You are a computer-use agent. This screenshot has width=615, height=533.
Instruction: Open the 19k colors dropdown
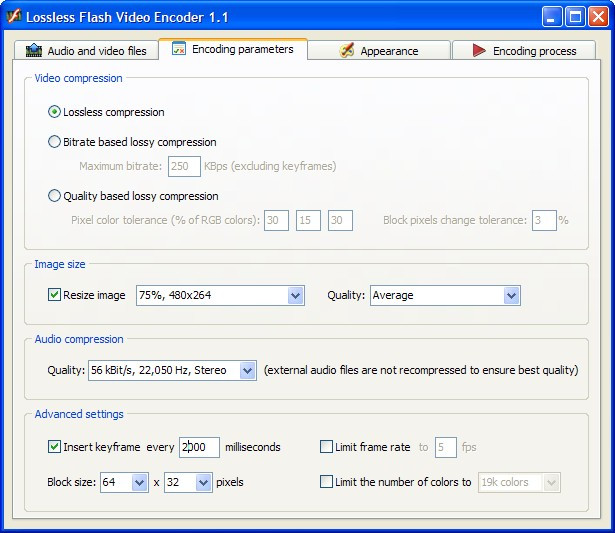pos(551,482)
